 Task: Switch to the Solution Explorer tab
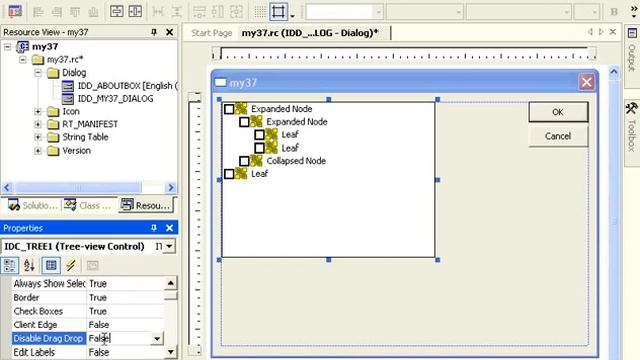point(32,205)
